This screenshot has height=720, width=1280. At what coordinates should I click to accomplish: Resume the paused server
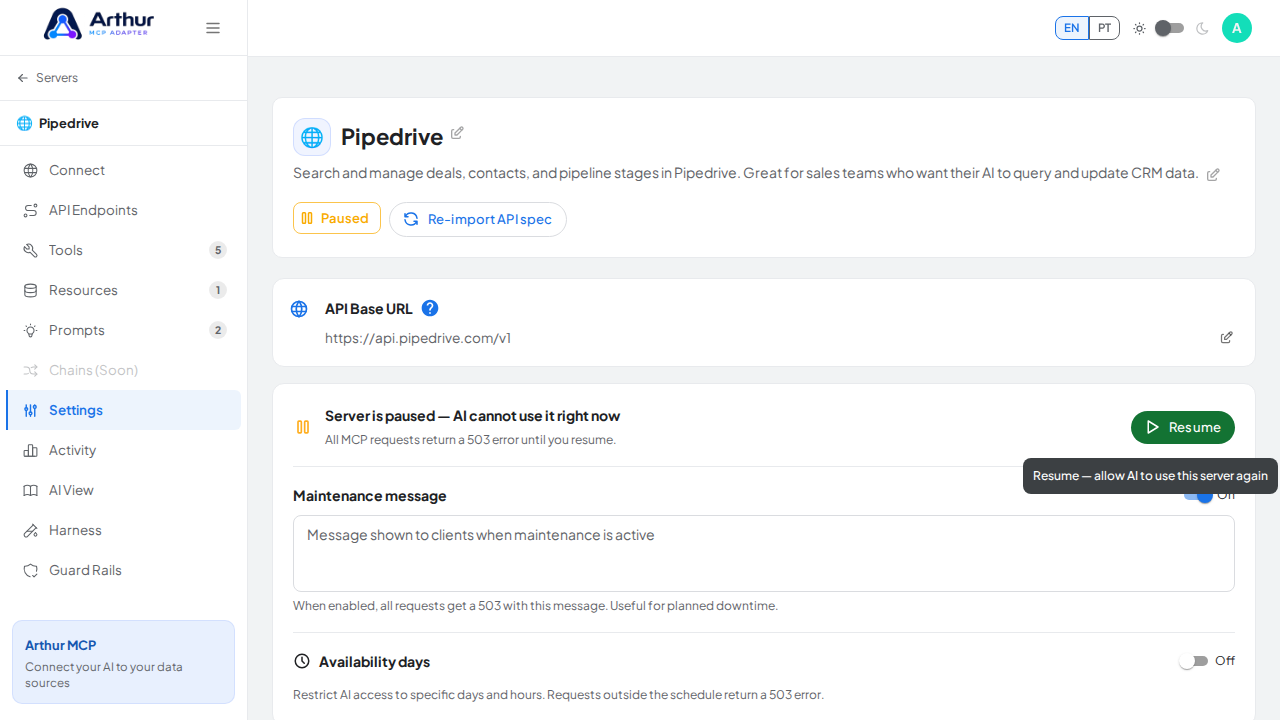pos(1183,427)
